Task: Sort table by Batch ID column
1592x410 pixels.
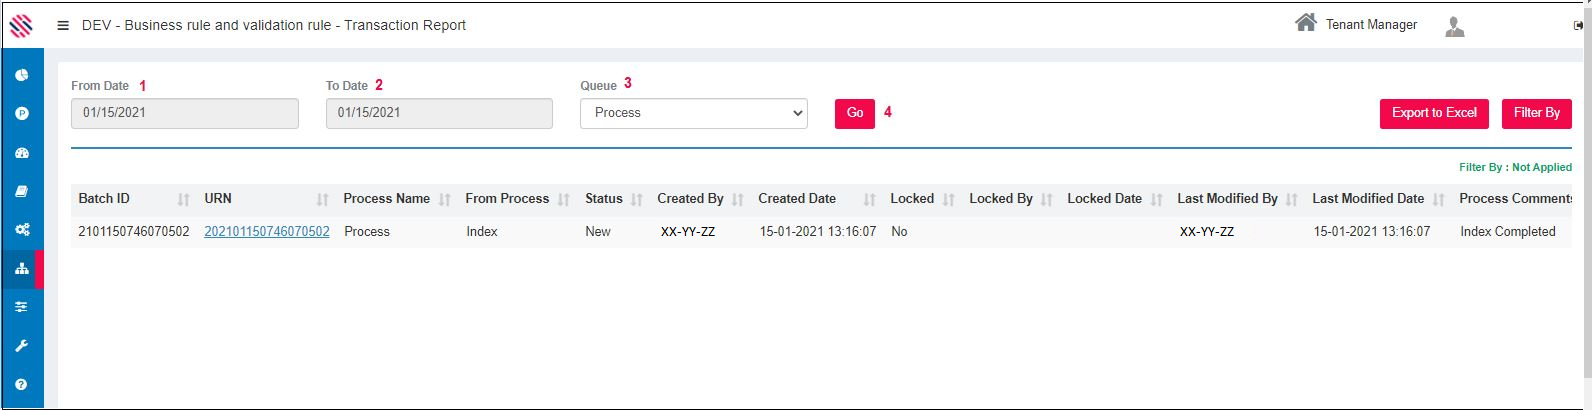Action: coord(183,200)
